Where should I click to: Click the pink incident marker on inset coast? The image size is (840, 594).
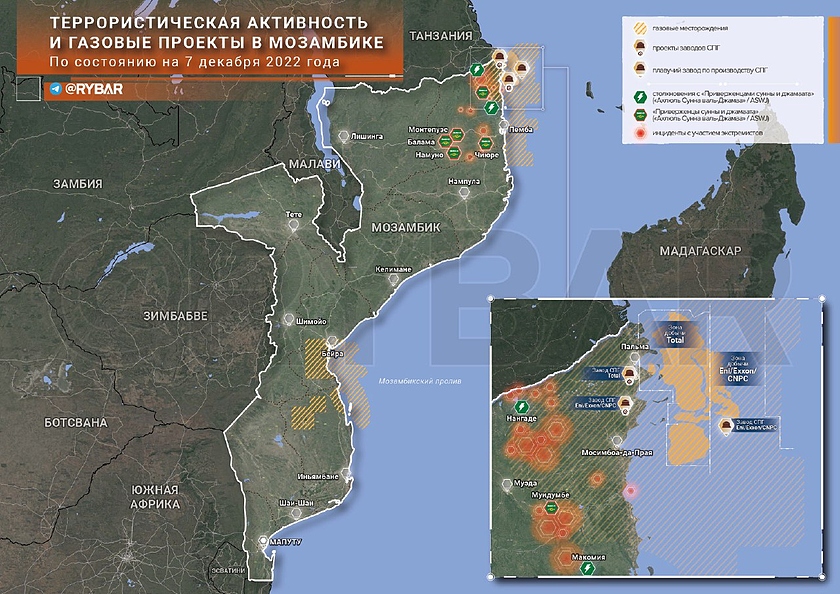(630, 490)
